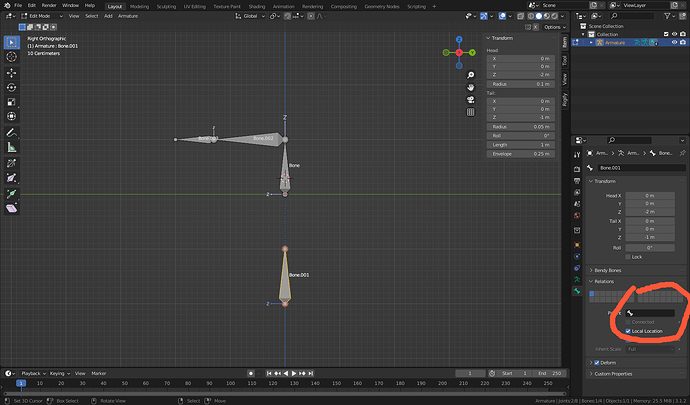Open the Options dropdown
The image size is (690, 405).
tap(555, 27)
